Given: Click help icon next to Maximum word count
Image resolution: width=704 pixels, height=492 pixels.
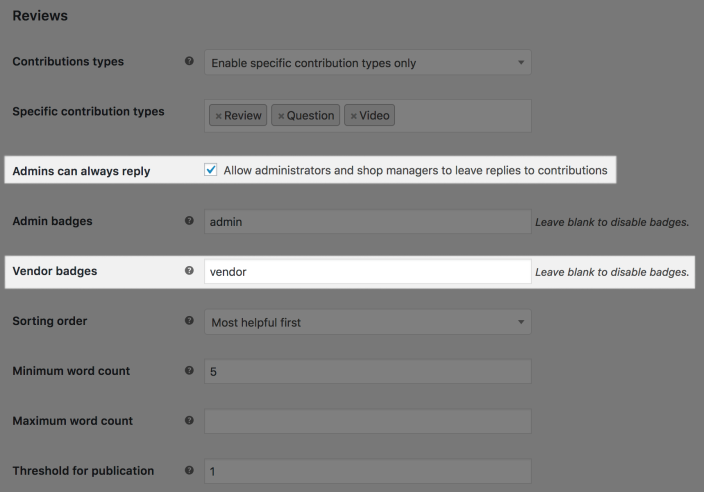Looking at the screenshot, I should (189, 421).
